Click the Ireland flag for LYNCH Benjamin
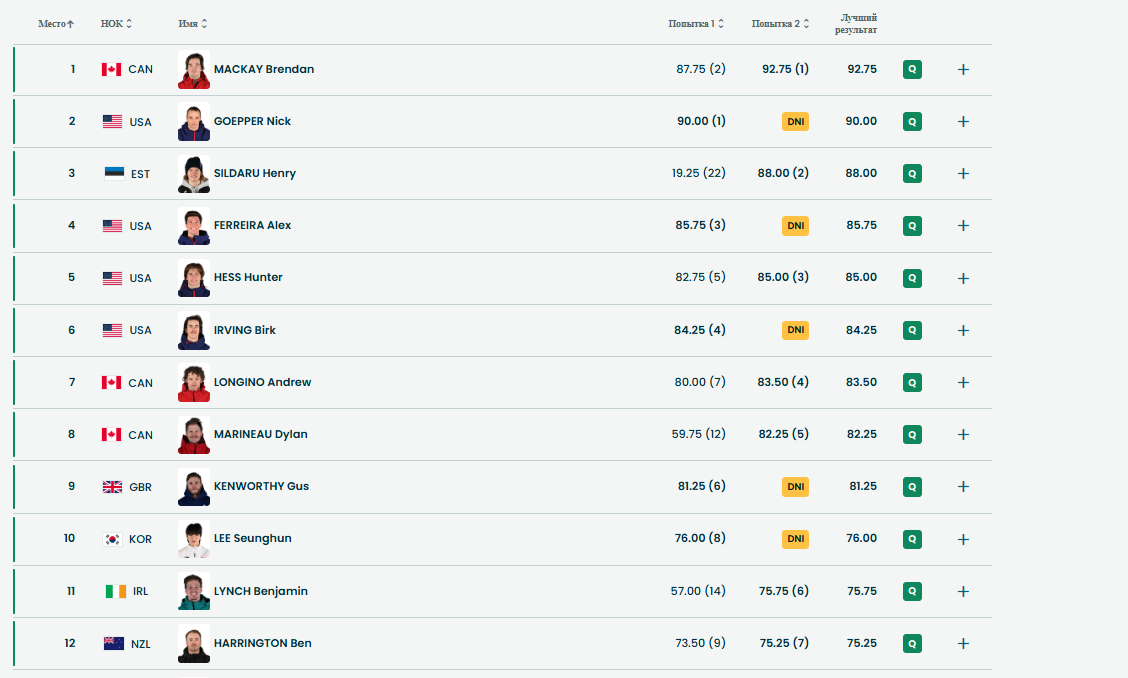This screenshot has width=1128, height=678. pos(116,591)
